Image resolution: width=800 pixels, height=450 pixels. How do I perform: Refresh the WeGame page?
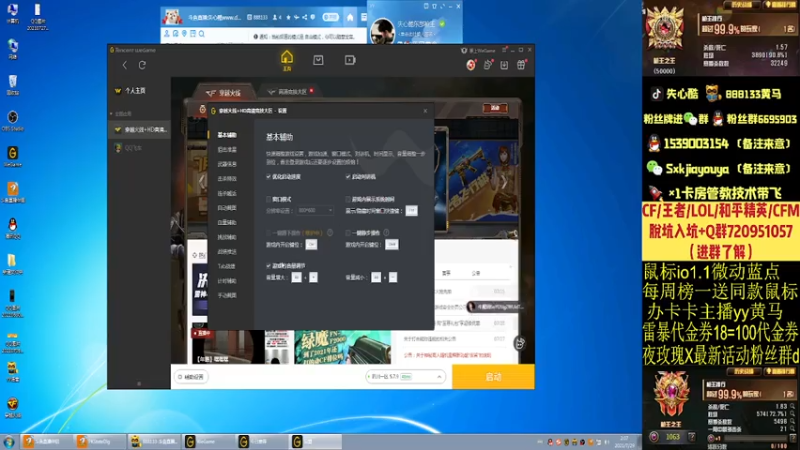coord(142,65)
